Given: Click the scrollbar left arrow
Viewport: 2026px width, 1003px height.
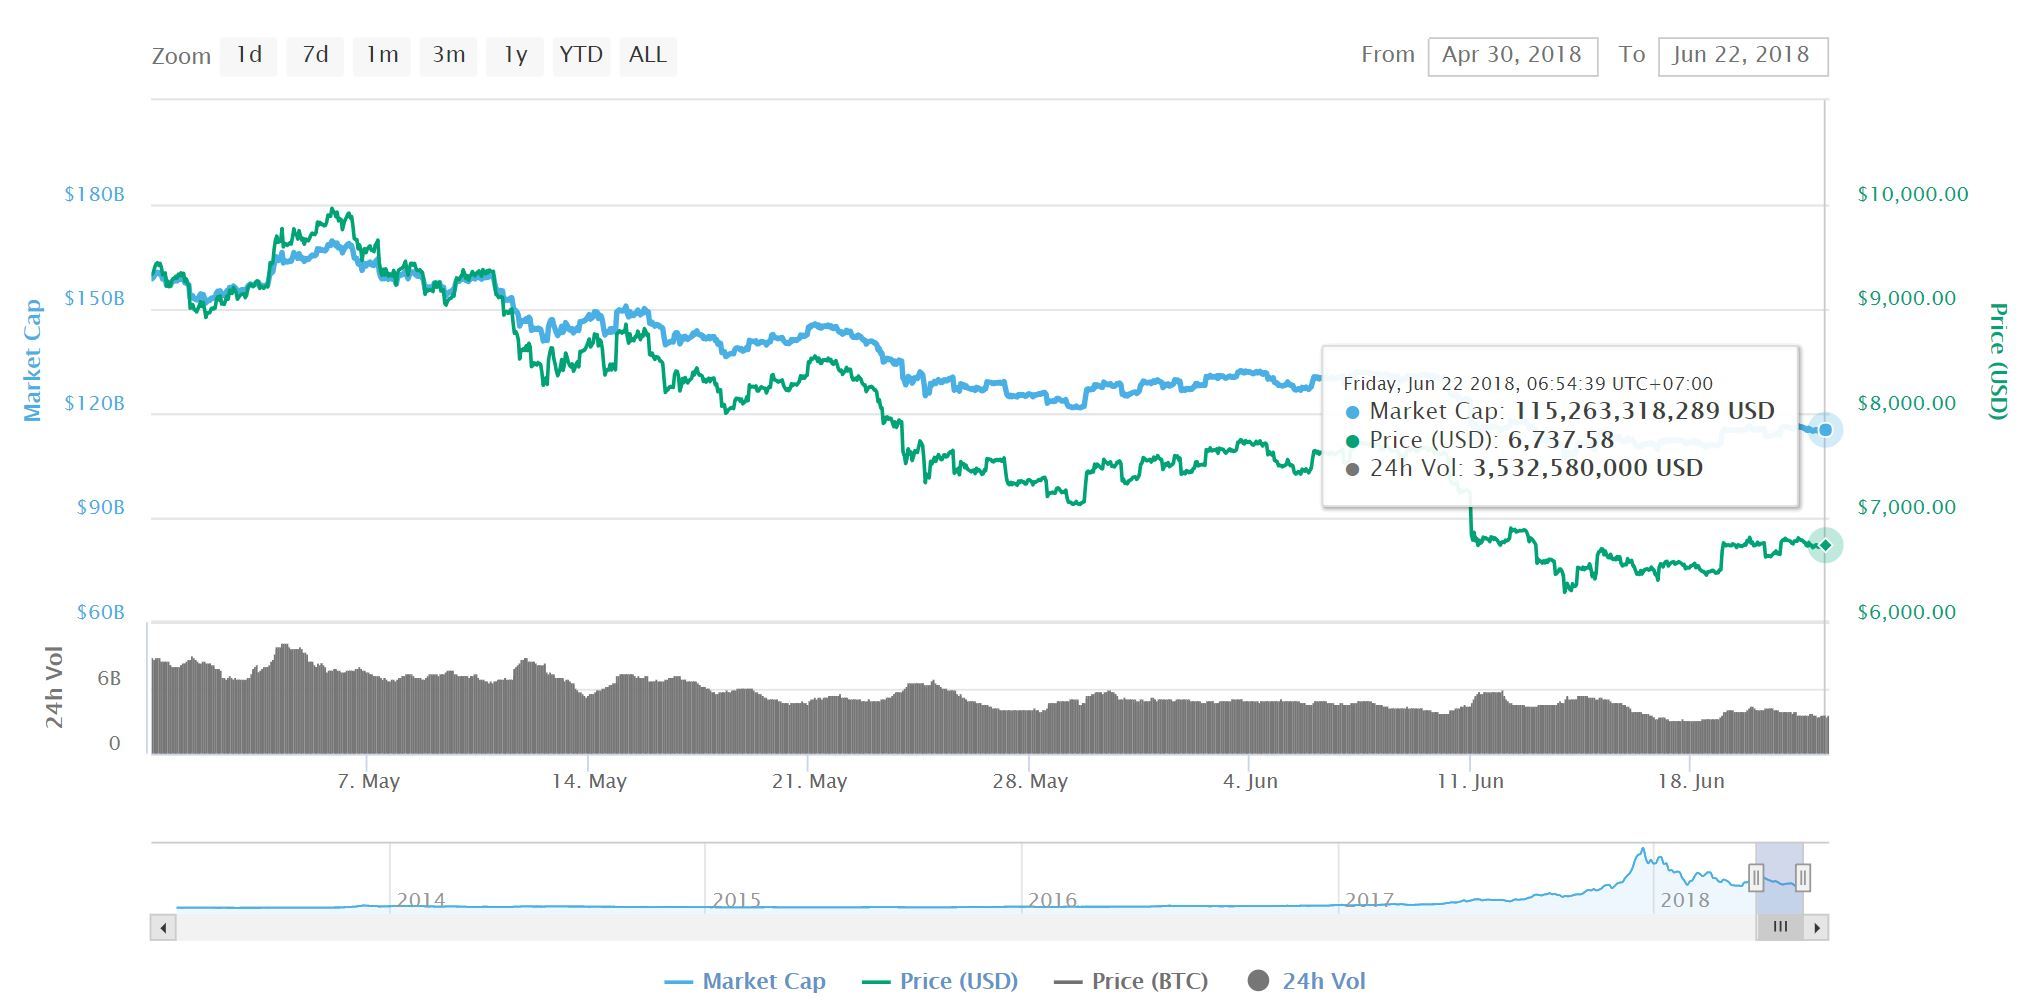Looking at the screenshot, I should pos(163,928).
